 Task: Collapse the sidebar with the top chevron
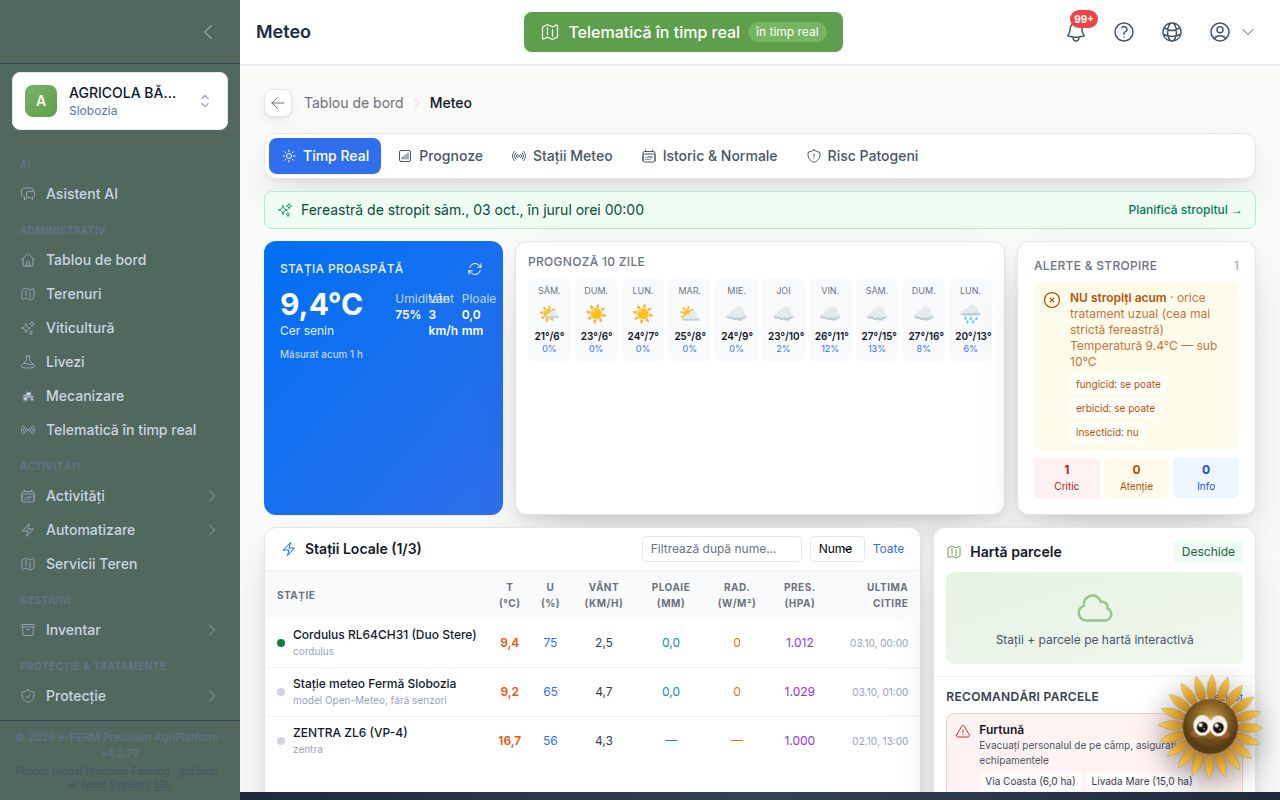pos(208,32)
